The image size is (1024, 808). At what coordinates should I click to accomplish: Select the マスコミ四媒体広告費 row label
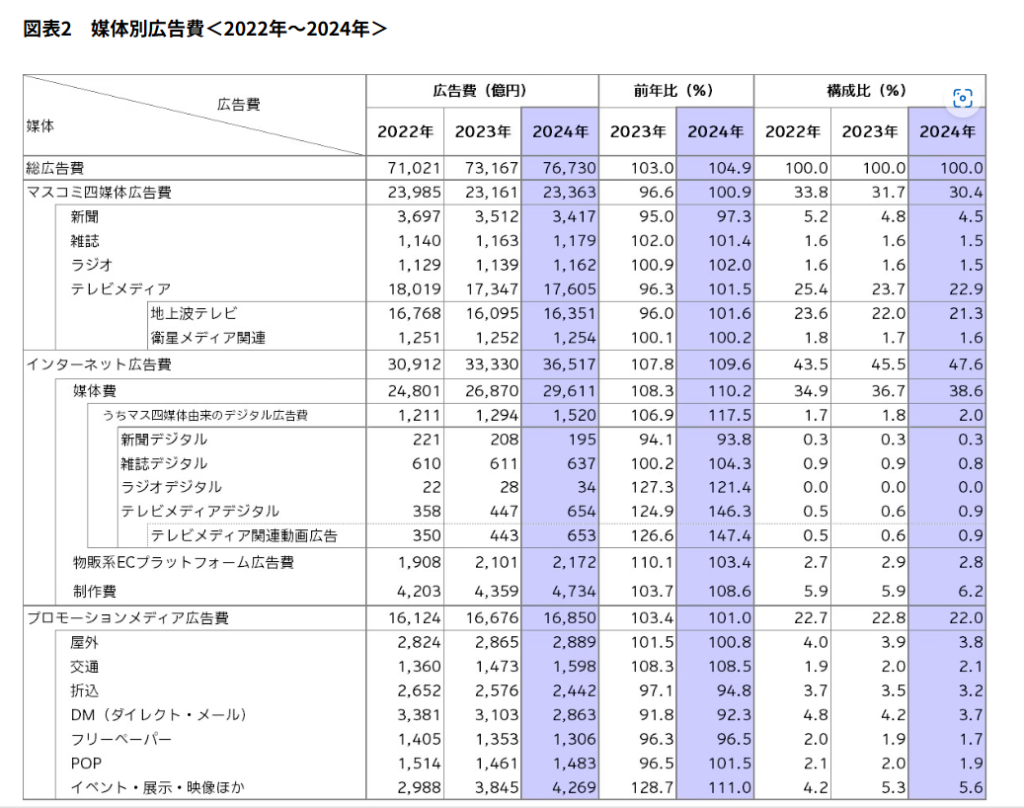point(98,192)
